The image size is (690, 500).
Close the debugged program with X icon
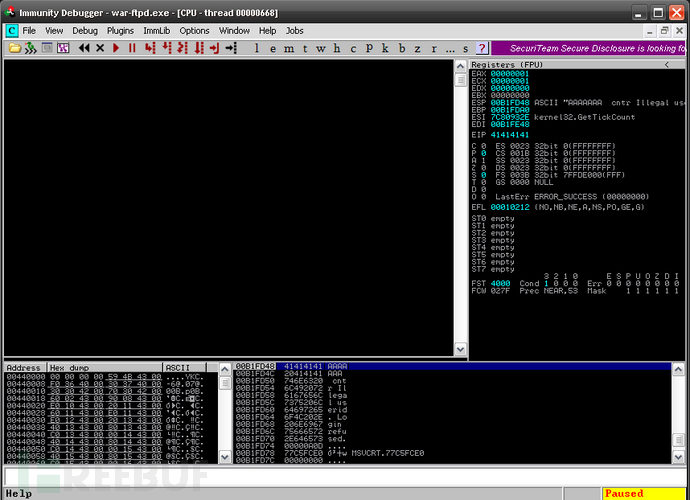click(100, 48)
